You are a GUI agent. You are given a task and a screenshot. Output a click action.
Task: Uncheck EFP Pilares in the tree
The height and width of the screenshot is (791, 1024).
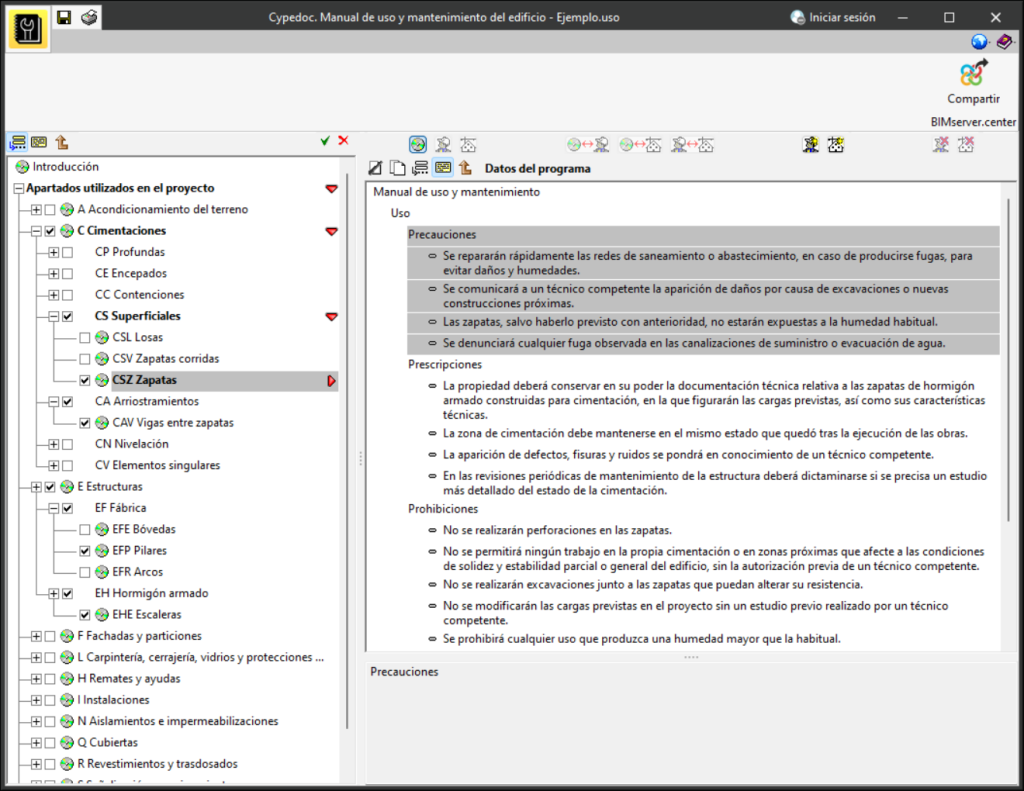click(x=85, y=550)
